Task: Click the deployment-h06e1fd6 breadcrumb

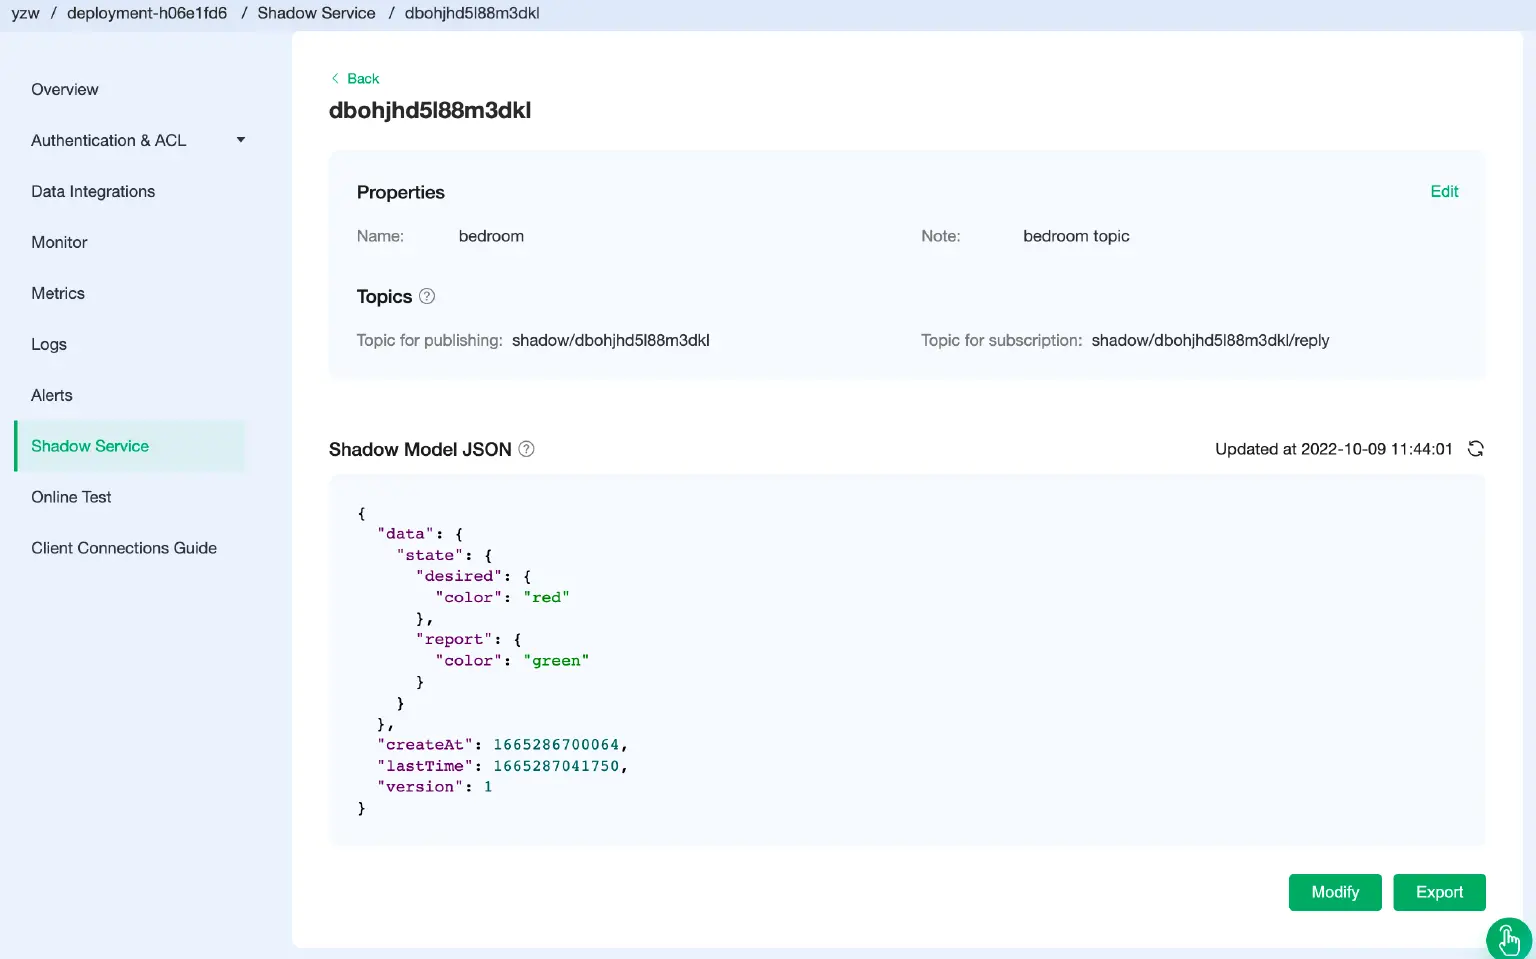Action: (147, 13)
